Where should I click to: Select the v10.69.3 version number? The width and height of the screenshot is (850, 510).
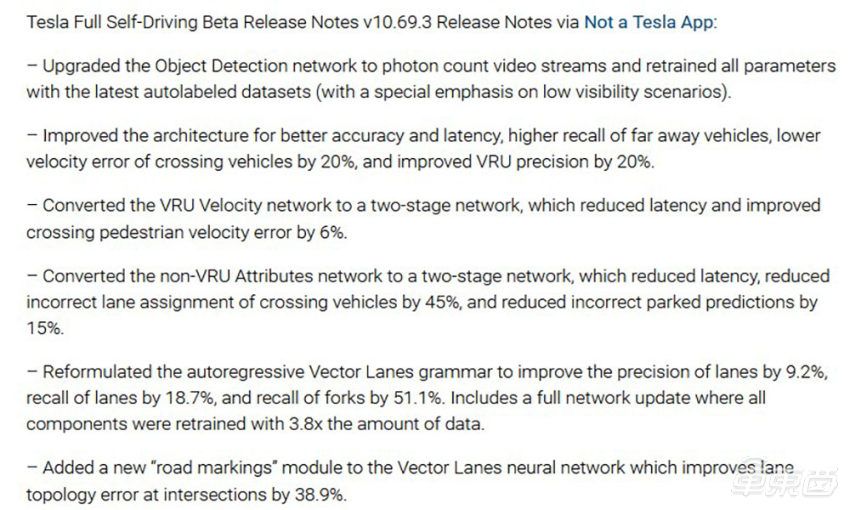[x=397, y=22]
